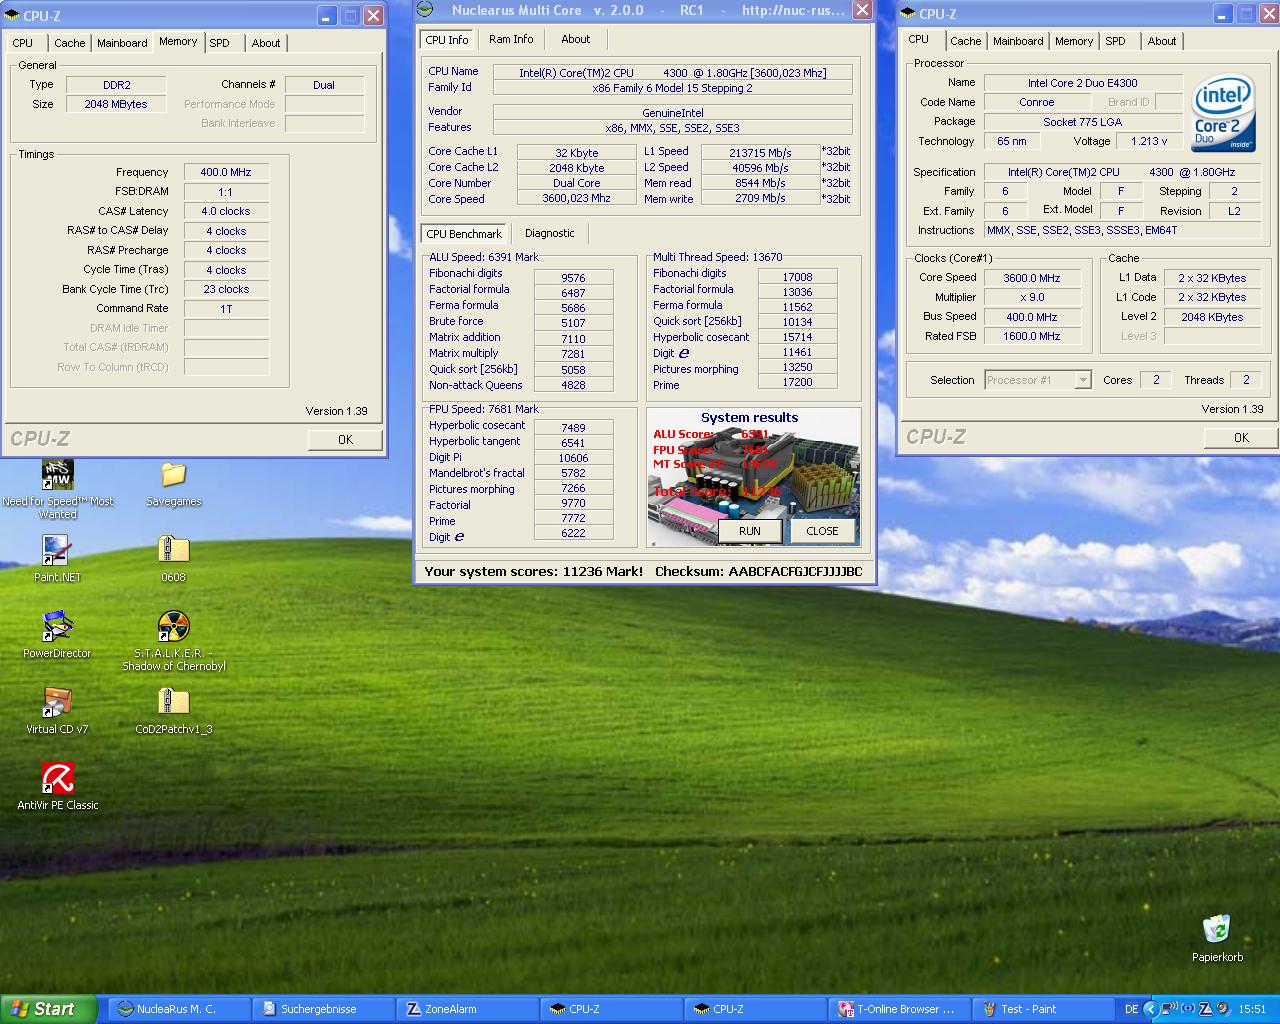Click the left CPU-Z window title icon

tap(12, 16)
